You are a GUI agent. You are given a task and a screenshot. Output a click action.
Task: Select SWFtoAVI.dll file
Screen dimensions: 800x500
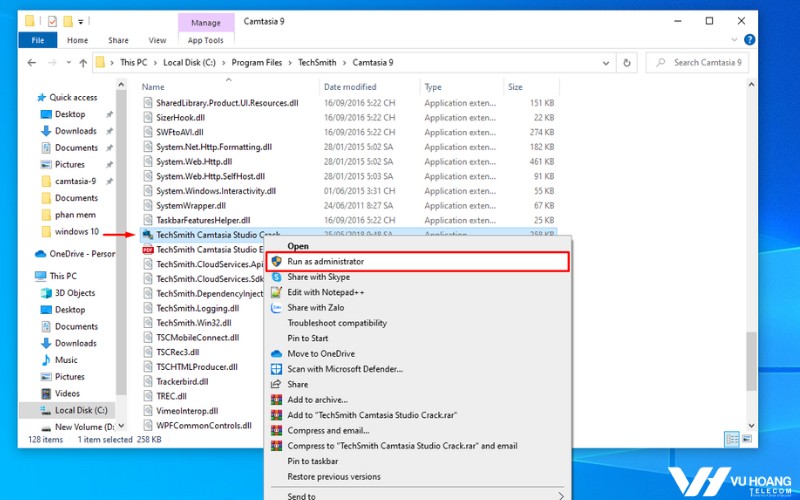coord(180,132)
